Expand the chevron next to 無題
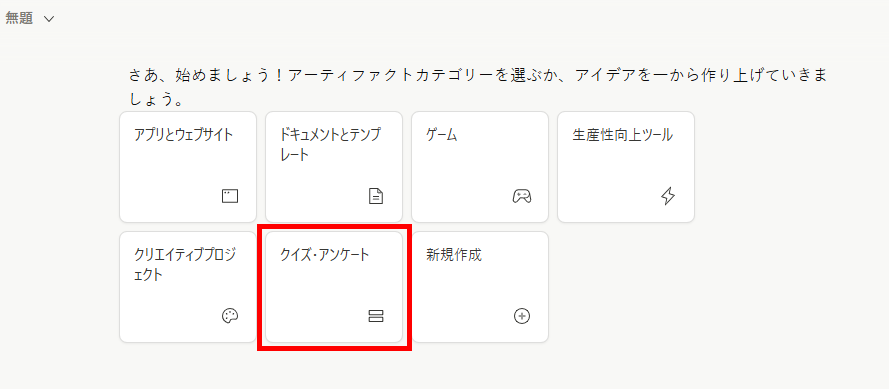 click(49, 19)
